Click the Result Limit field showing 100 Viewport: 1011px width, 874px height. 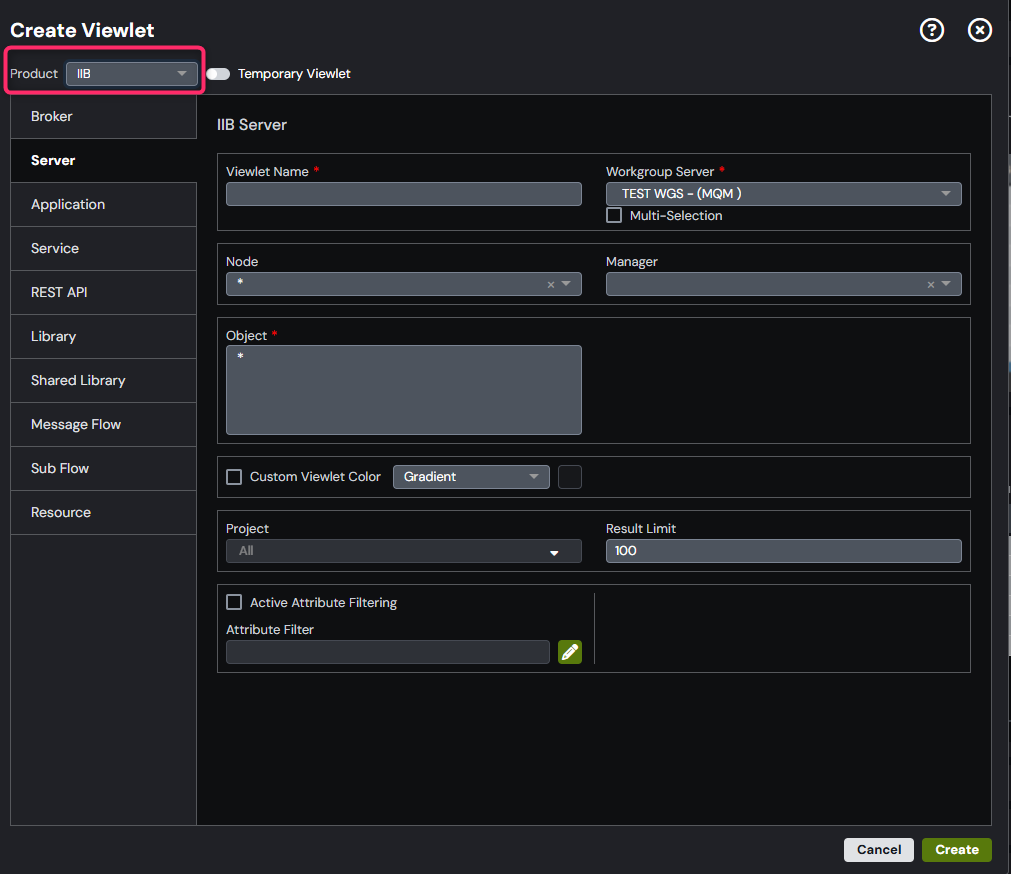(783, 551)
